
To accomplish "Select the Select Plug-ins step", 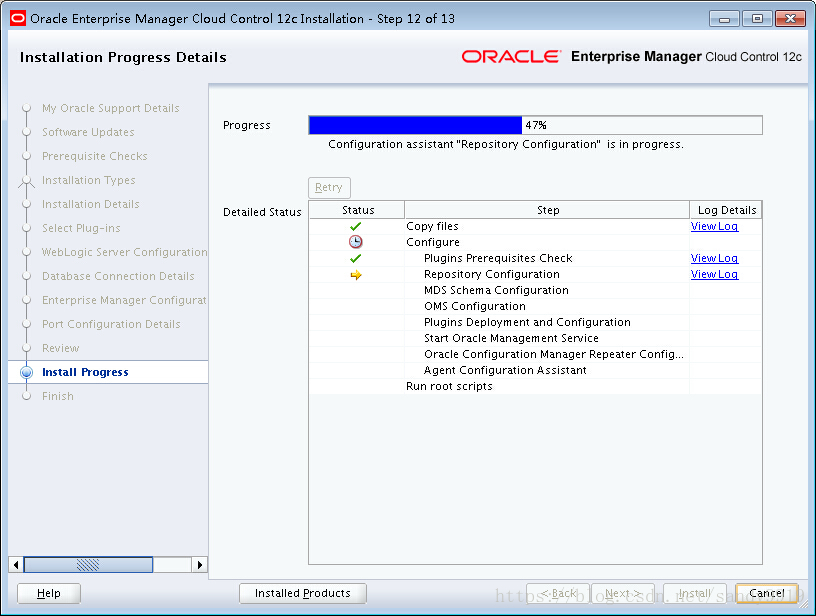I will point(81,228).
